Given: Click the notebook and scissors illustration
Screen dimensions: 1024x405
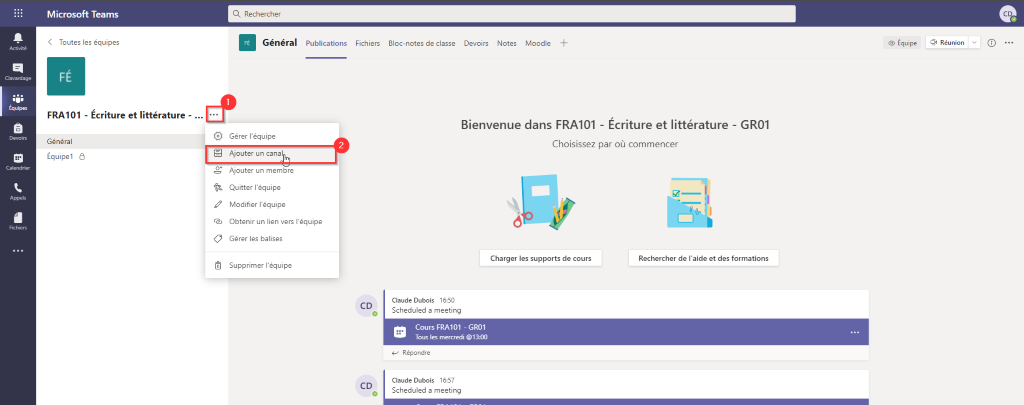Looking at the screenshot, I should (x=540, y=202).
